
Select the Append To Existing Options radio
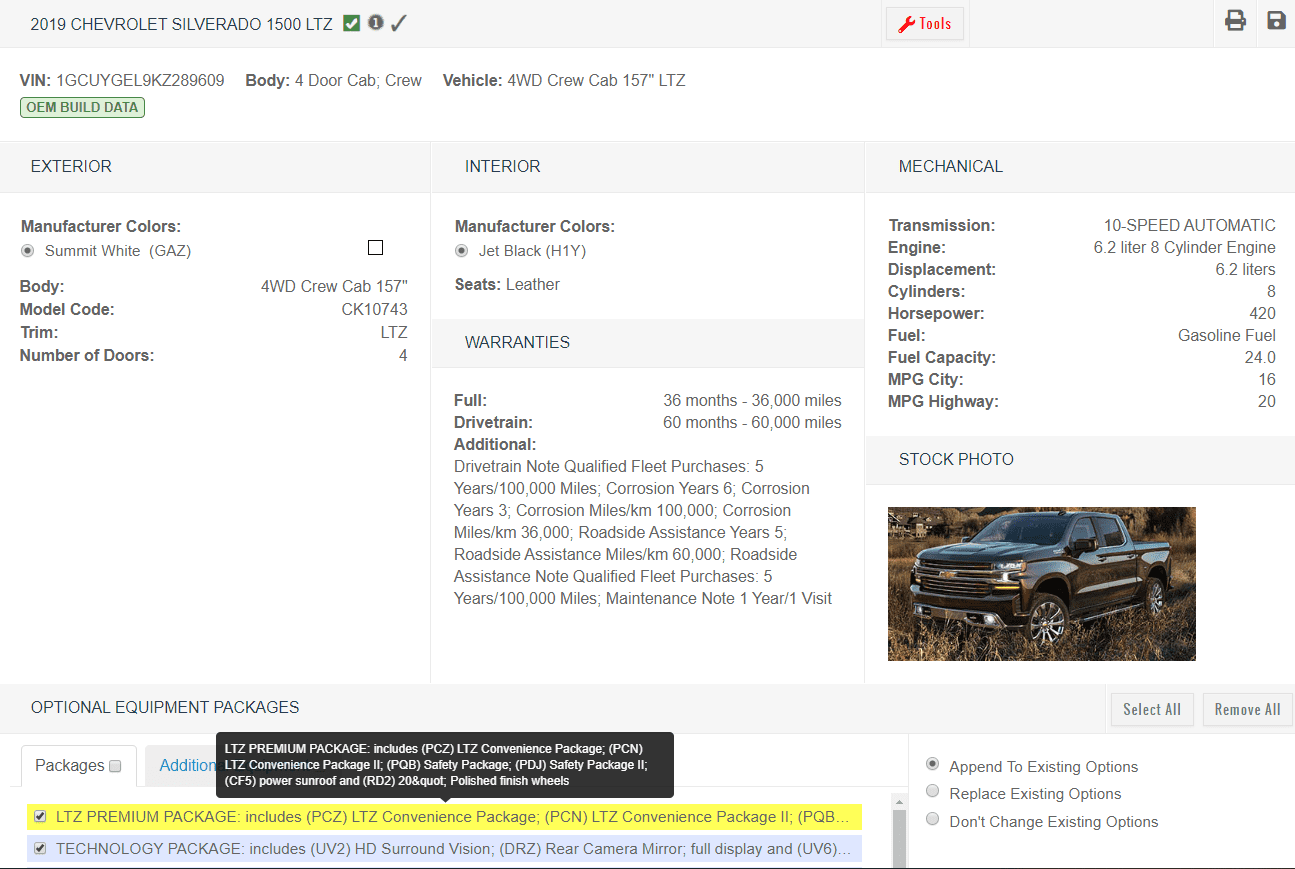click(x=932, y=764)
